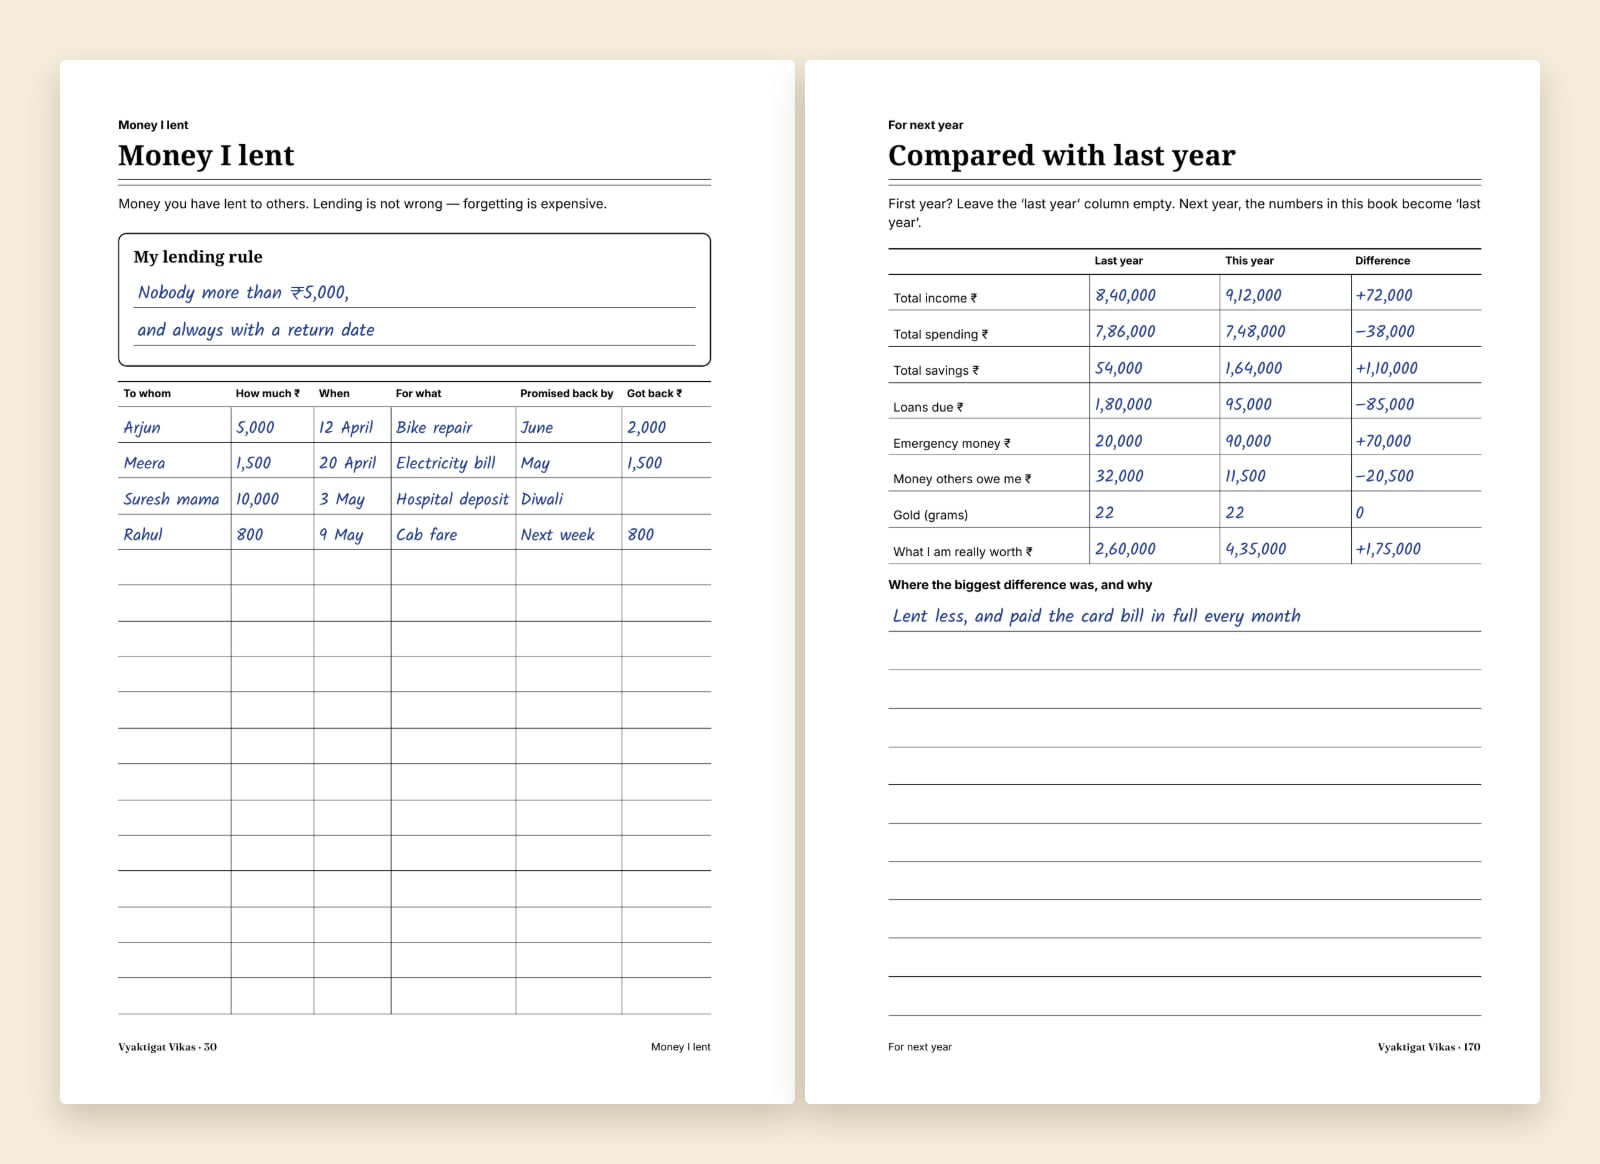Click the difference value '+72,000'

point(1384,295)
